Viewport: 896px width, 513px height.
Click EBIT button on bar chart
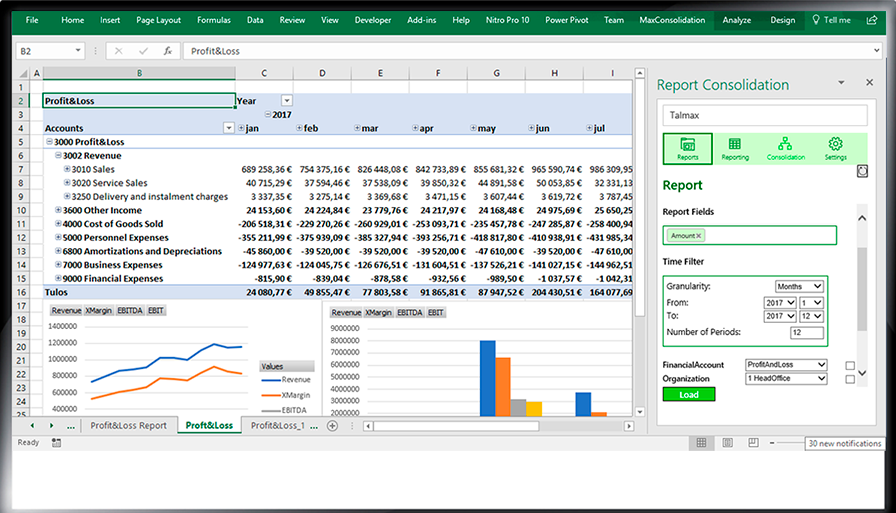point(435,313)
